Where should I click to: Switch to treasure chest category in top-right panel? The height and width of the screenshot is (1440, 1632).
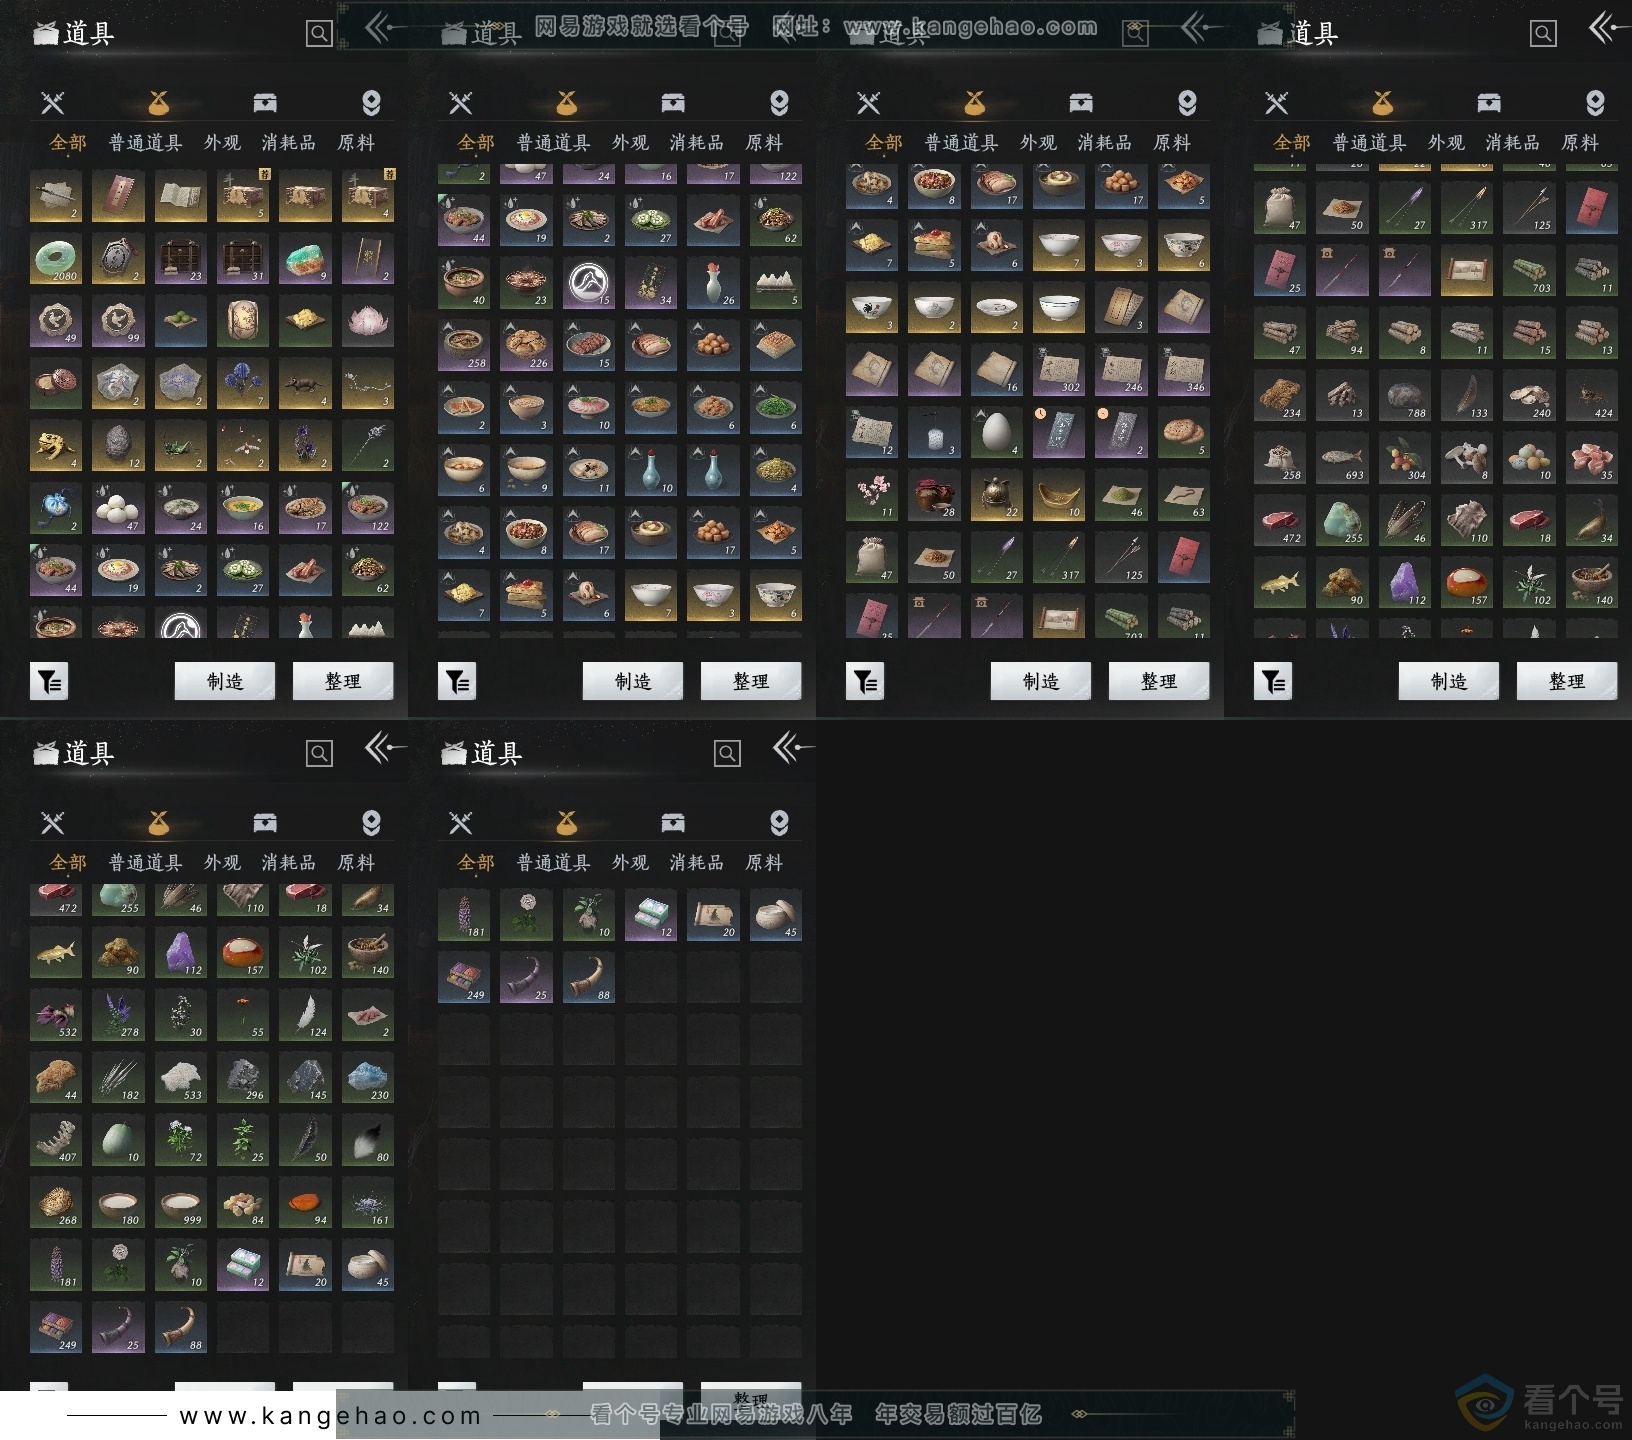tap(1489, 102)
